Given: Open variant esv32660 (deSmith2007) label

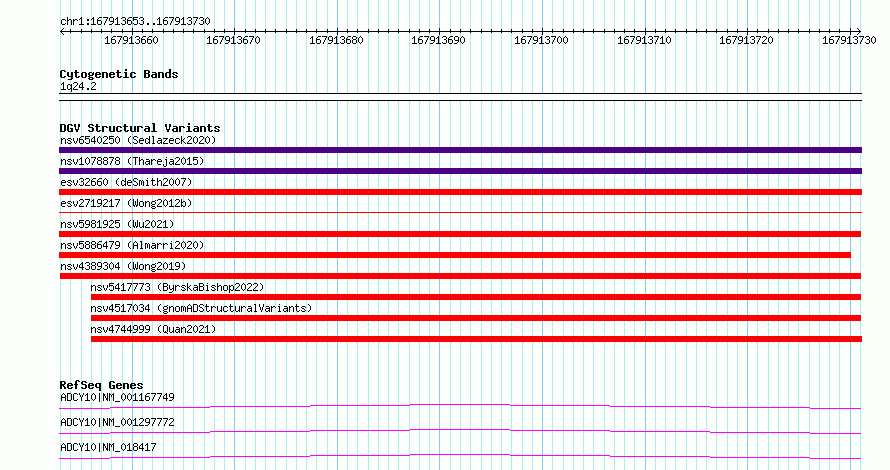Looking at the screenshot, I should [126, 182].
